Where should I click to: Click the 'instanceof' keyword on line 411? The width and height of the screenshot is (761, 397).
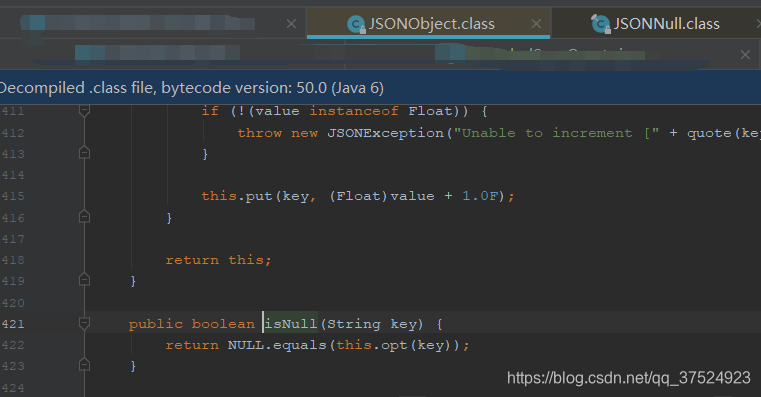[354, 111]
